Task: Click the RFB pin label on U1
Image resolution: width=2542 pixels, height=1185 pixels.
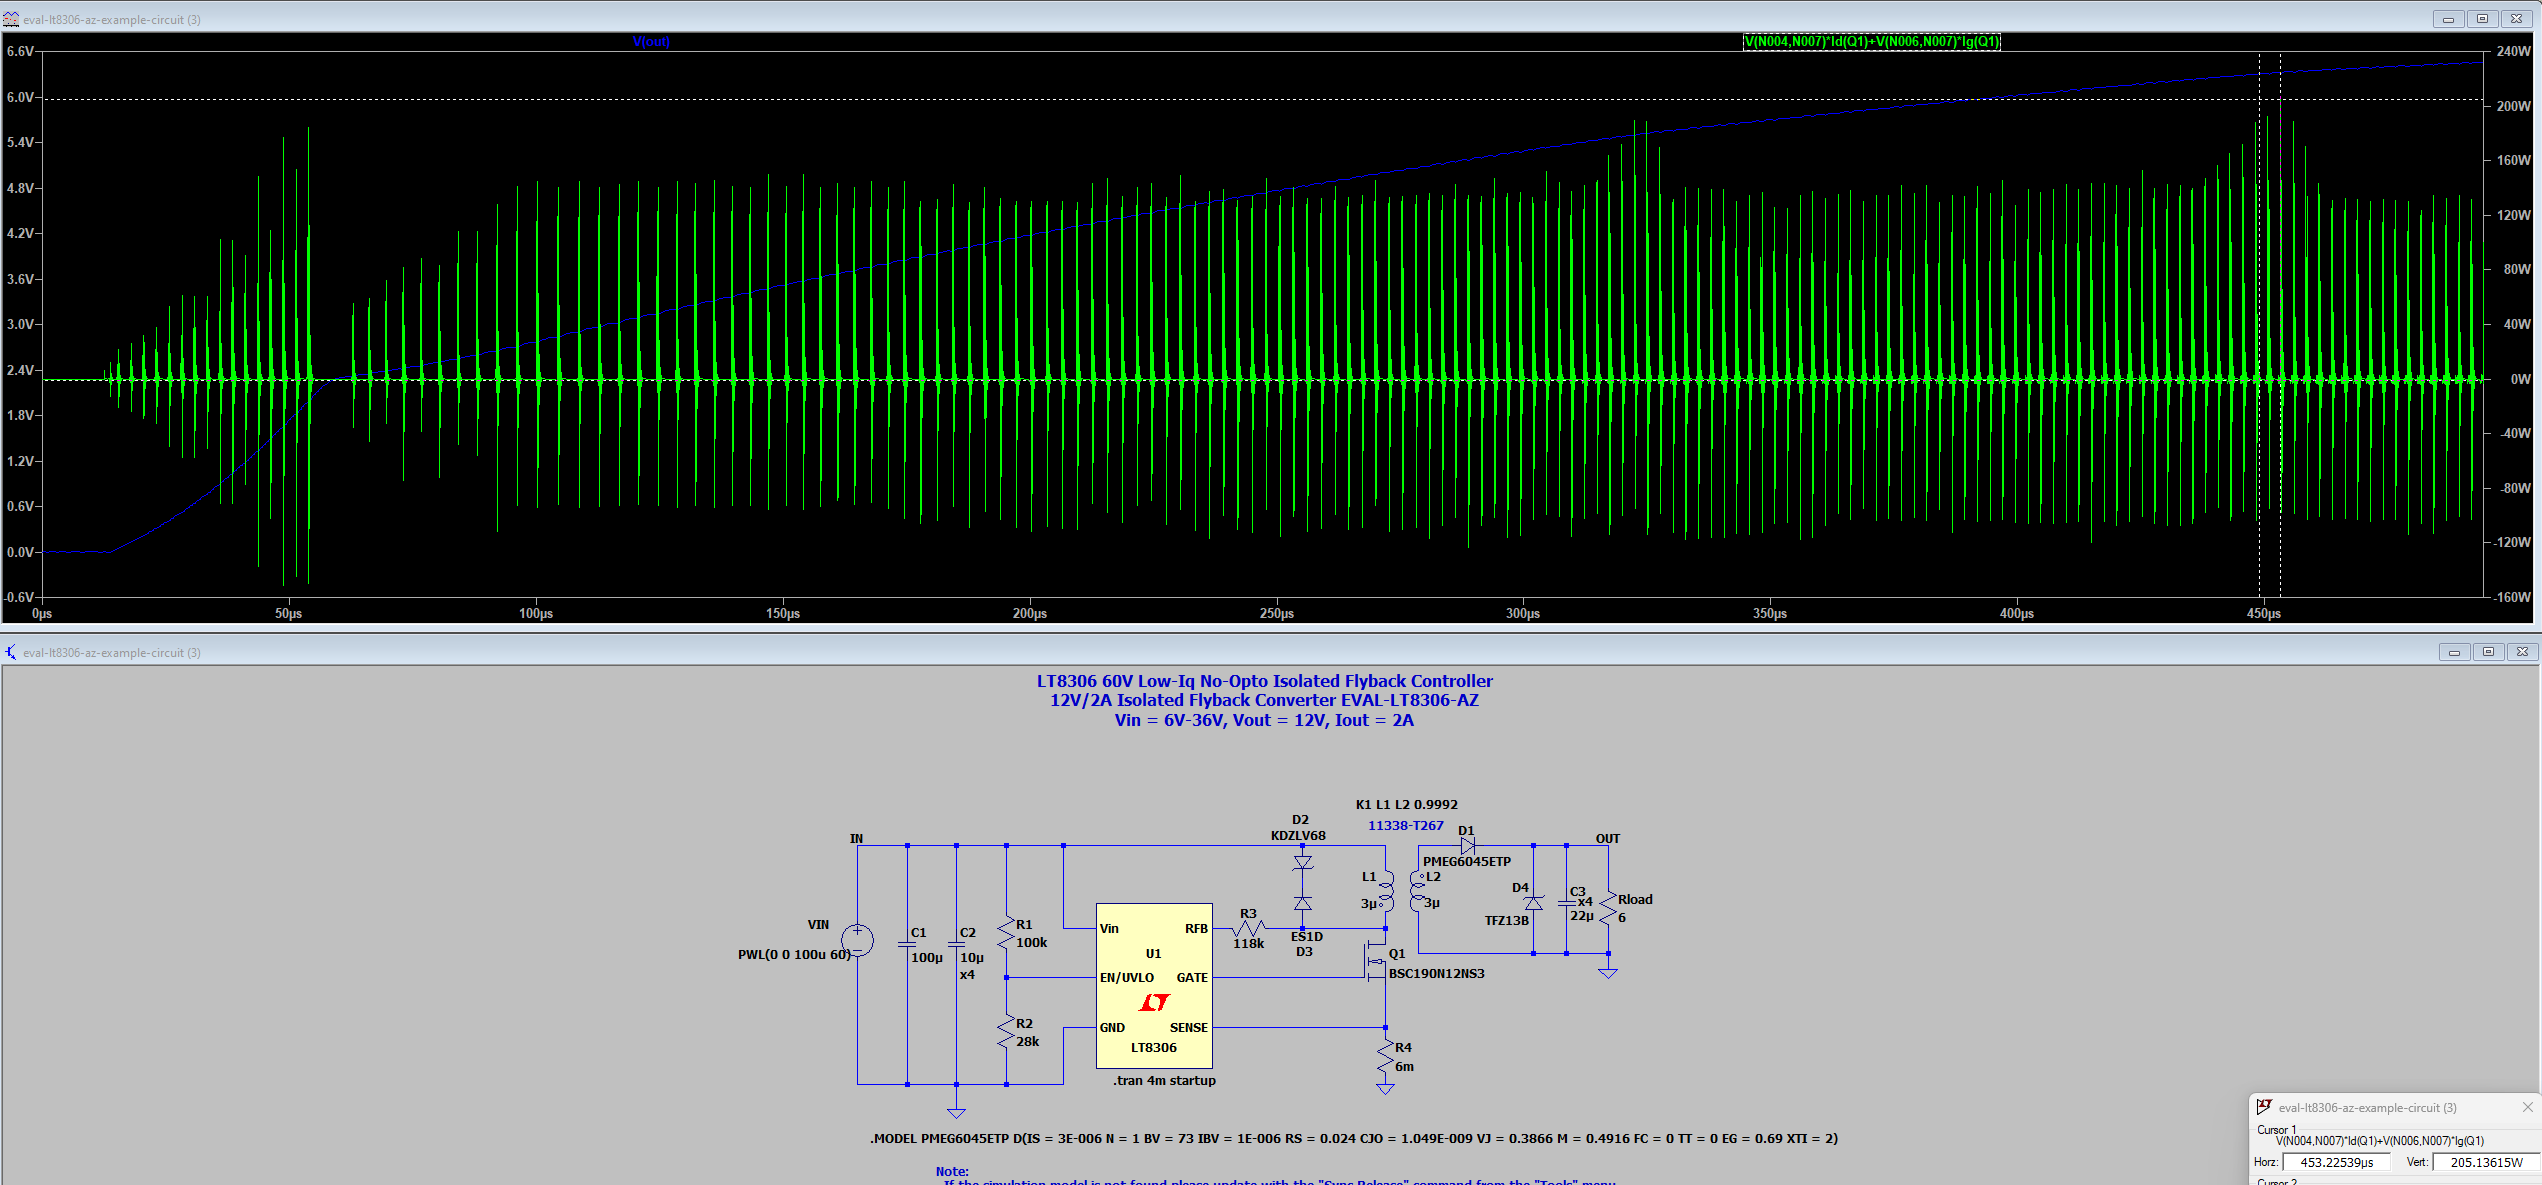Action: (1197, 928)
